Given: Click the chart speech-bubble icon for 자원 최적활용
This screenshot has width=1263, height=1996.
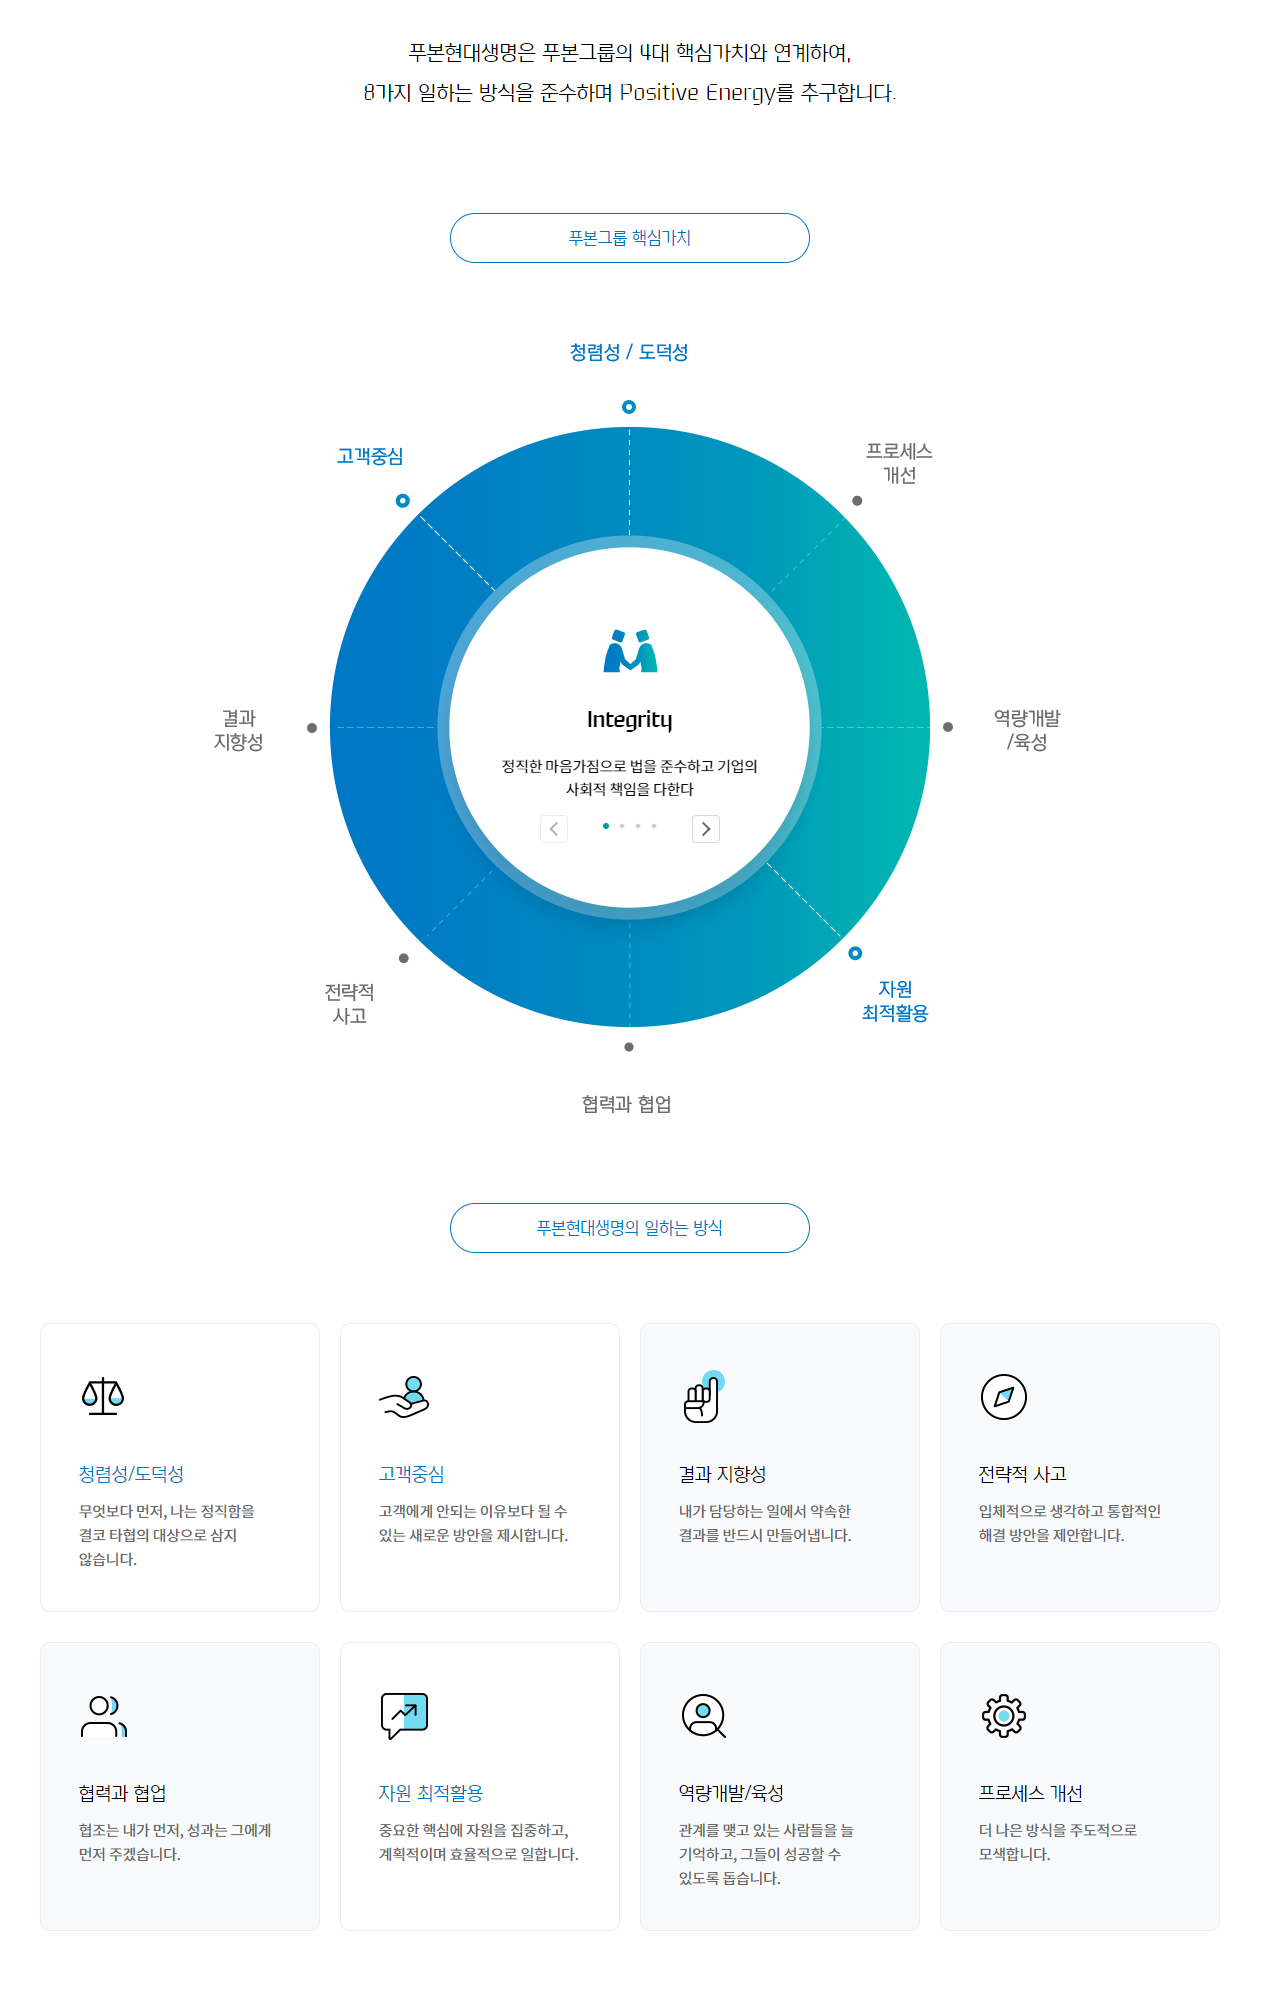Looking at the screenshot, I should point(404,1716).
